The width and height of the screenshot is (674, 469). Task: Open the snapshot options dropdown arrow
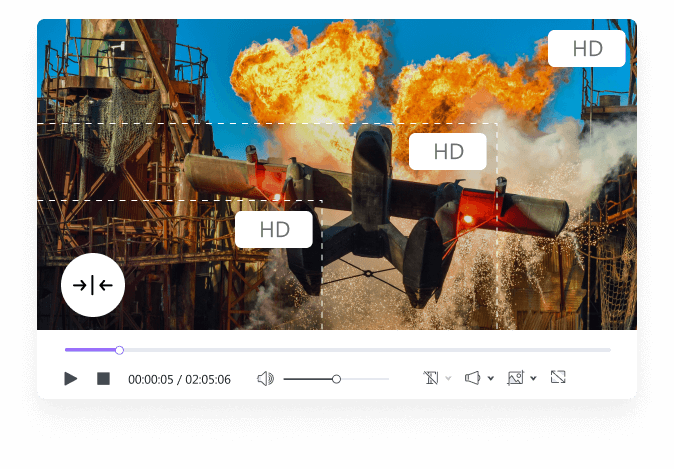[533, 378]
